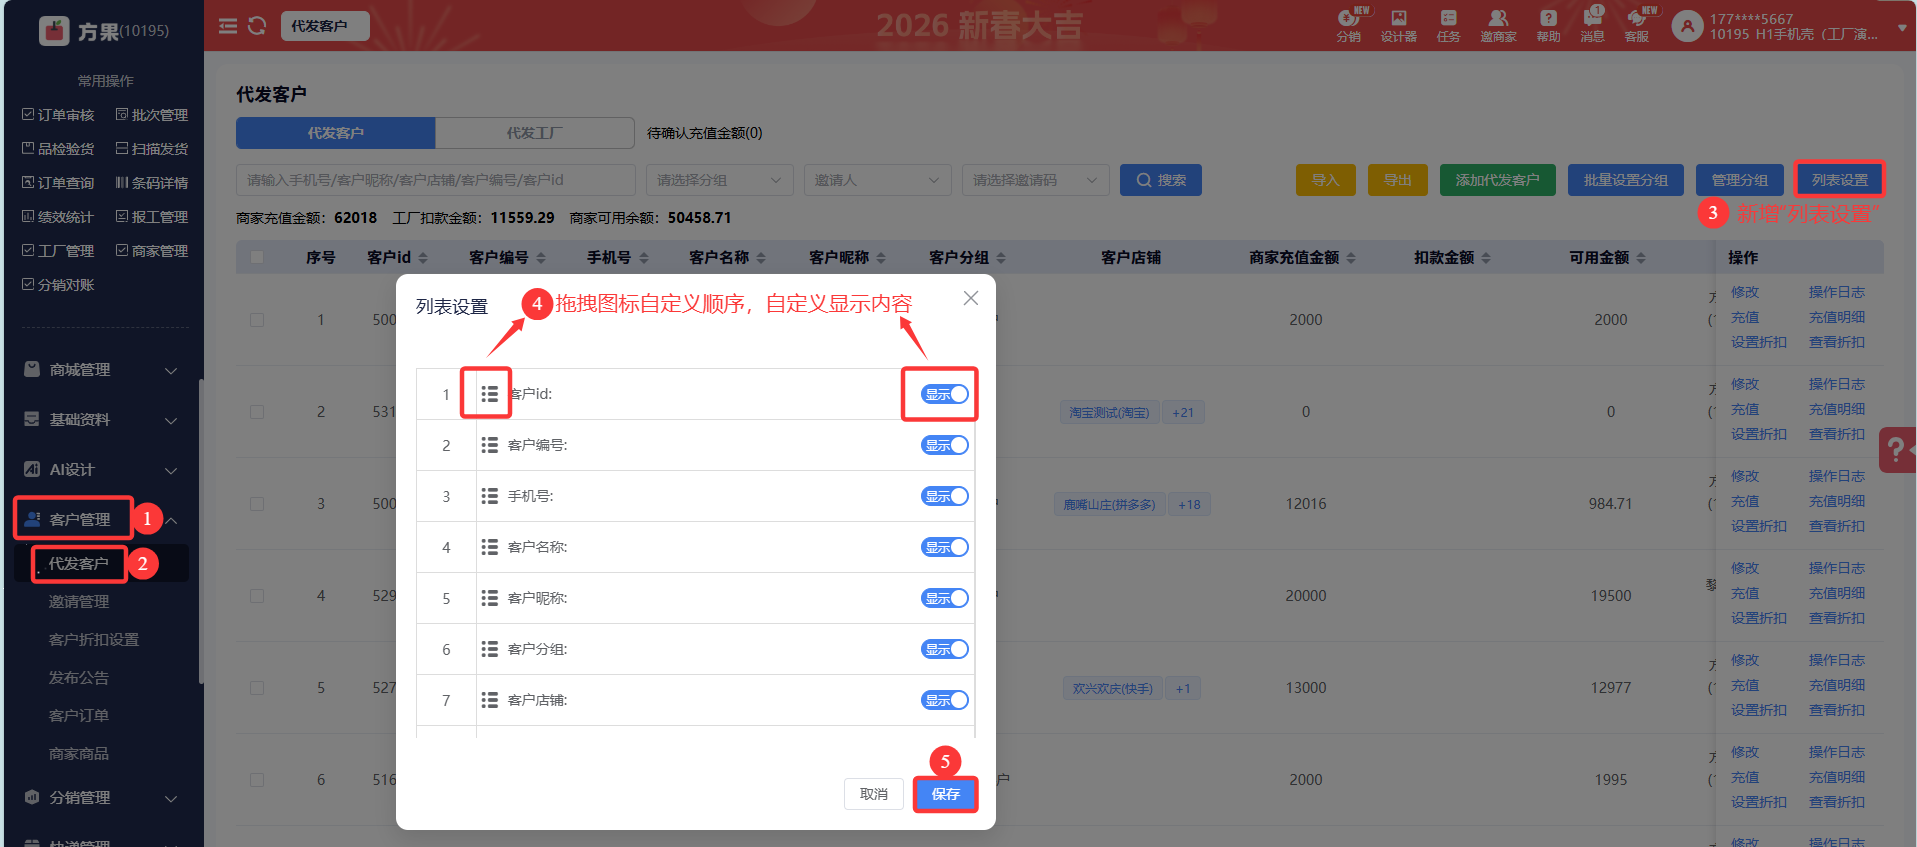Toggle the 显示 switch for 客户编号
Image resolution: width=1917 pixels, height=847 pixels.
click(945, 445)
